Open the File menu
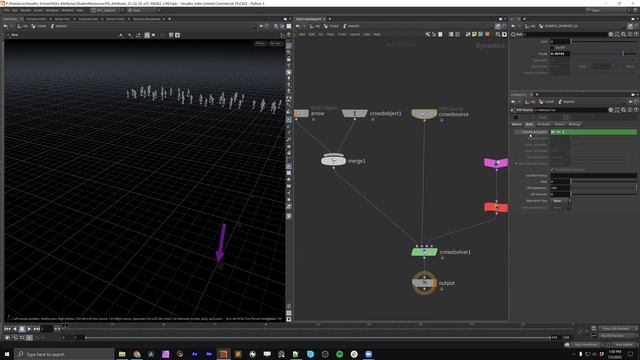640x360 pixels. point(7,10)
